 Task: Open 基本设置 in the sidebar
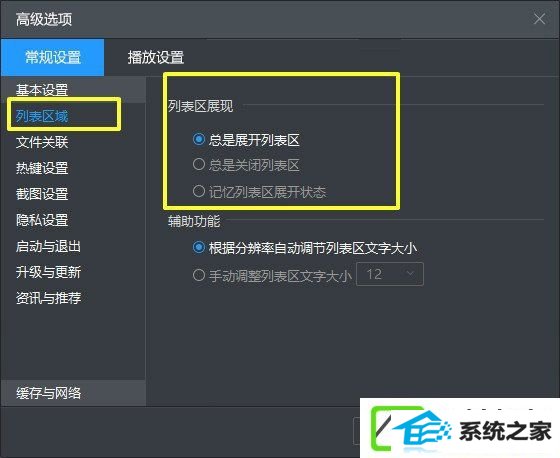[42, 90]
